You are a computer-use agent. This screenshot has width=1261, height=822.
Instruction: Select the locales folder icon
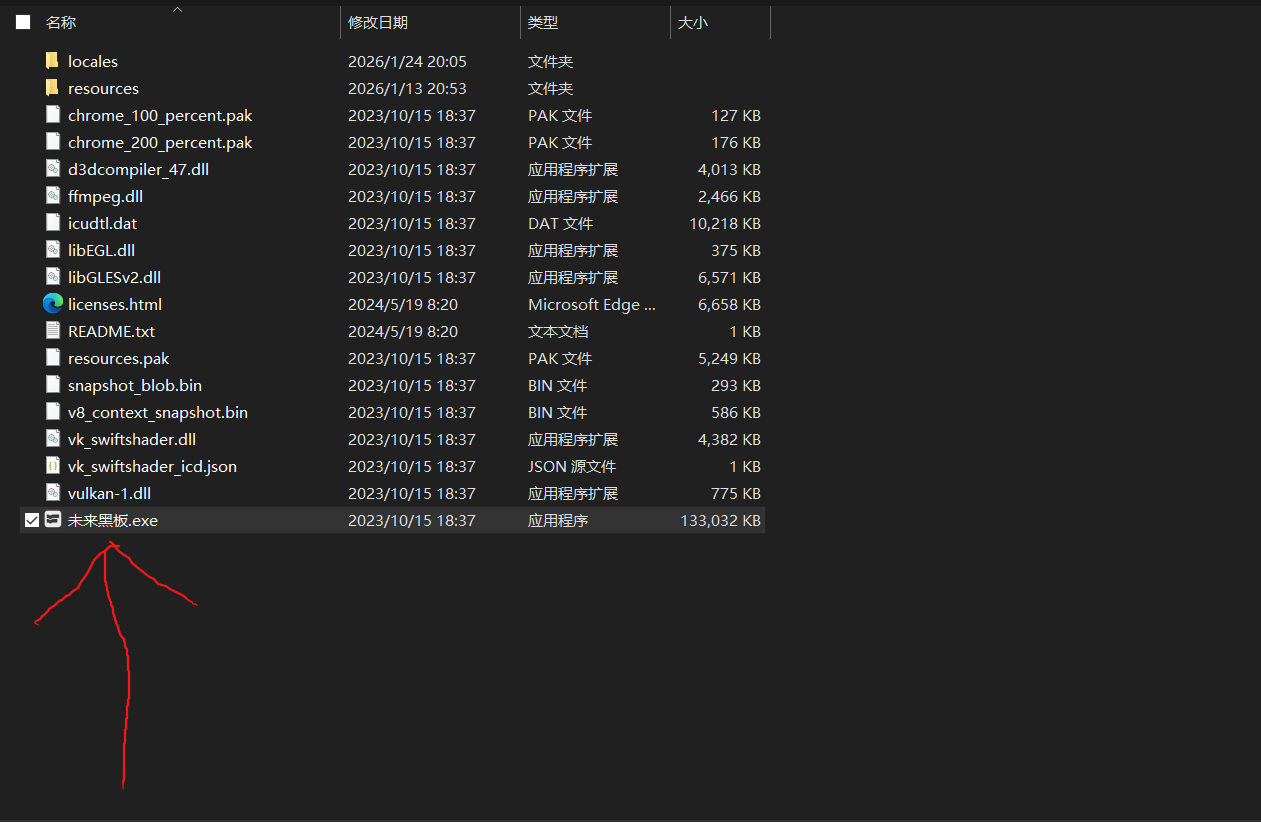53,61
